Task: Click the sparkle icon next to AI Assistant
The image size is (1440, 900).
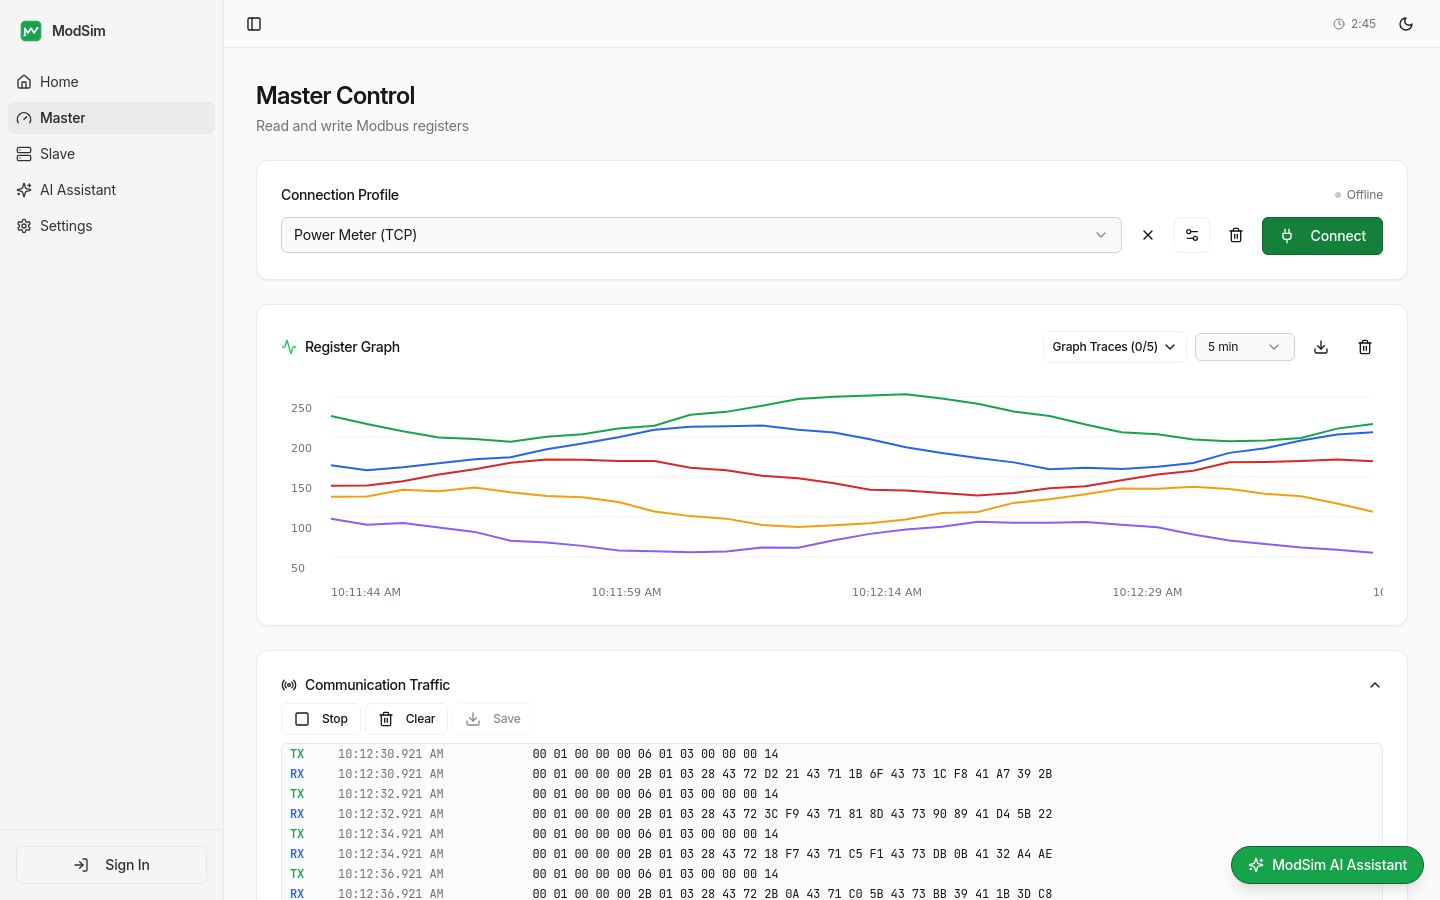Action: [24, 190]
